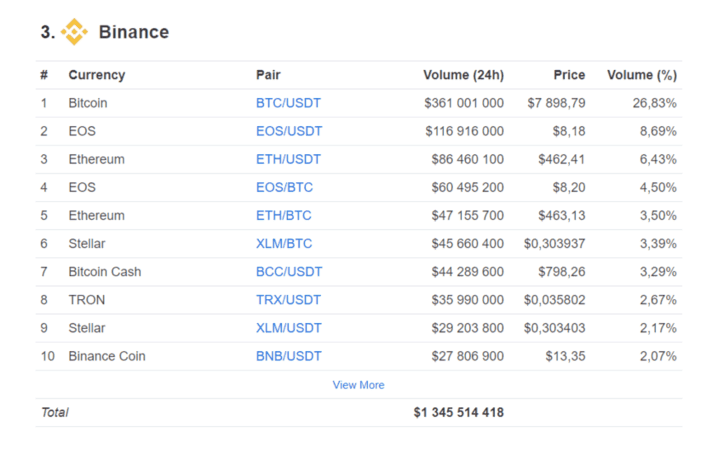701x450 pixels.
Task: Click the $60 495 200 volume value
Action: tap(468, 187)
